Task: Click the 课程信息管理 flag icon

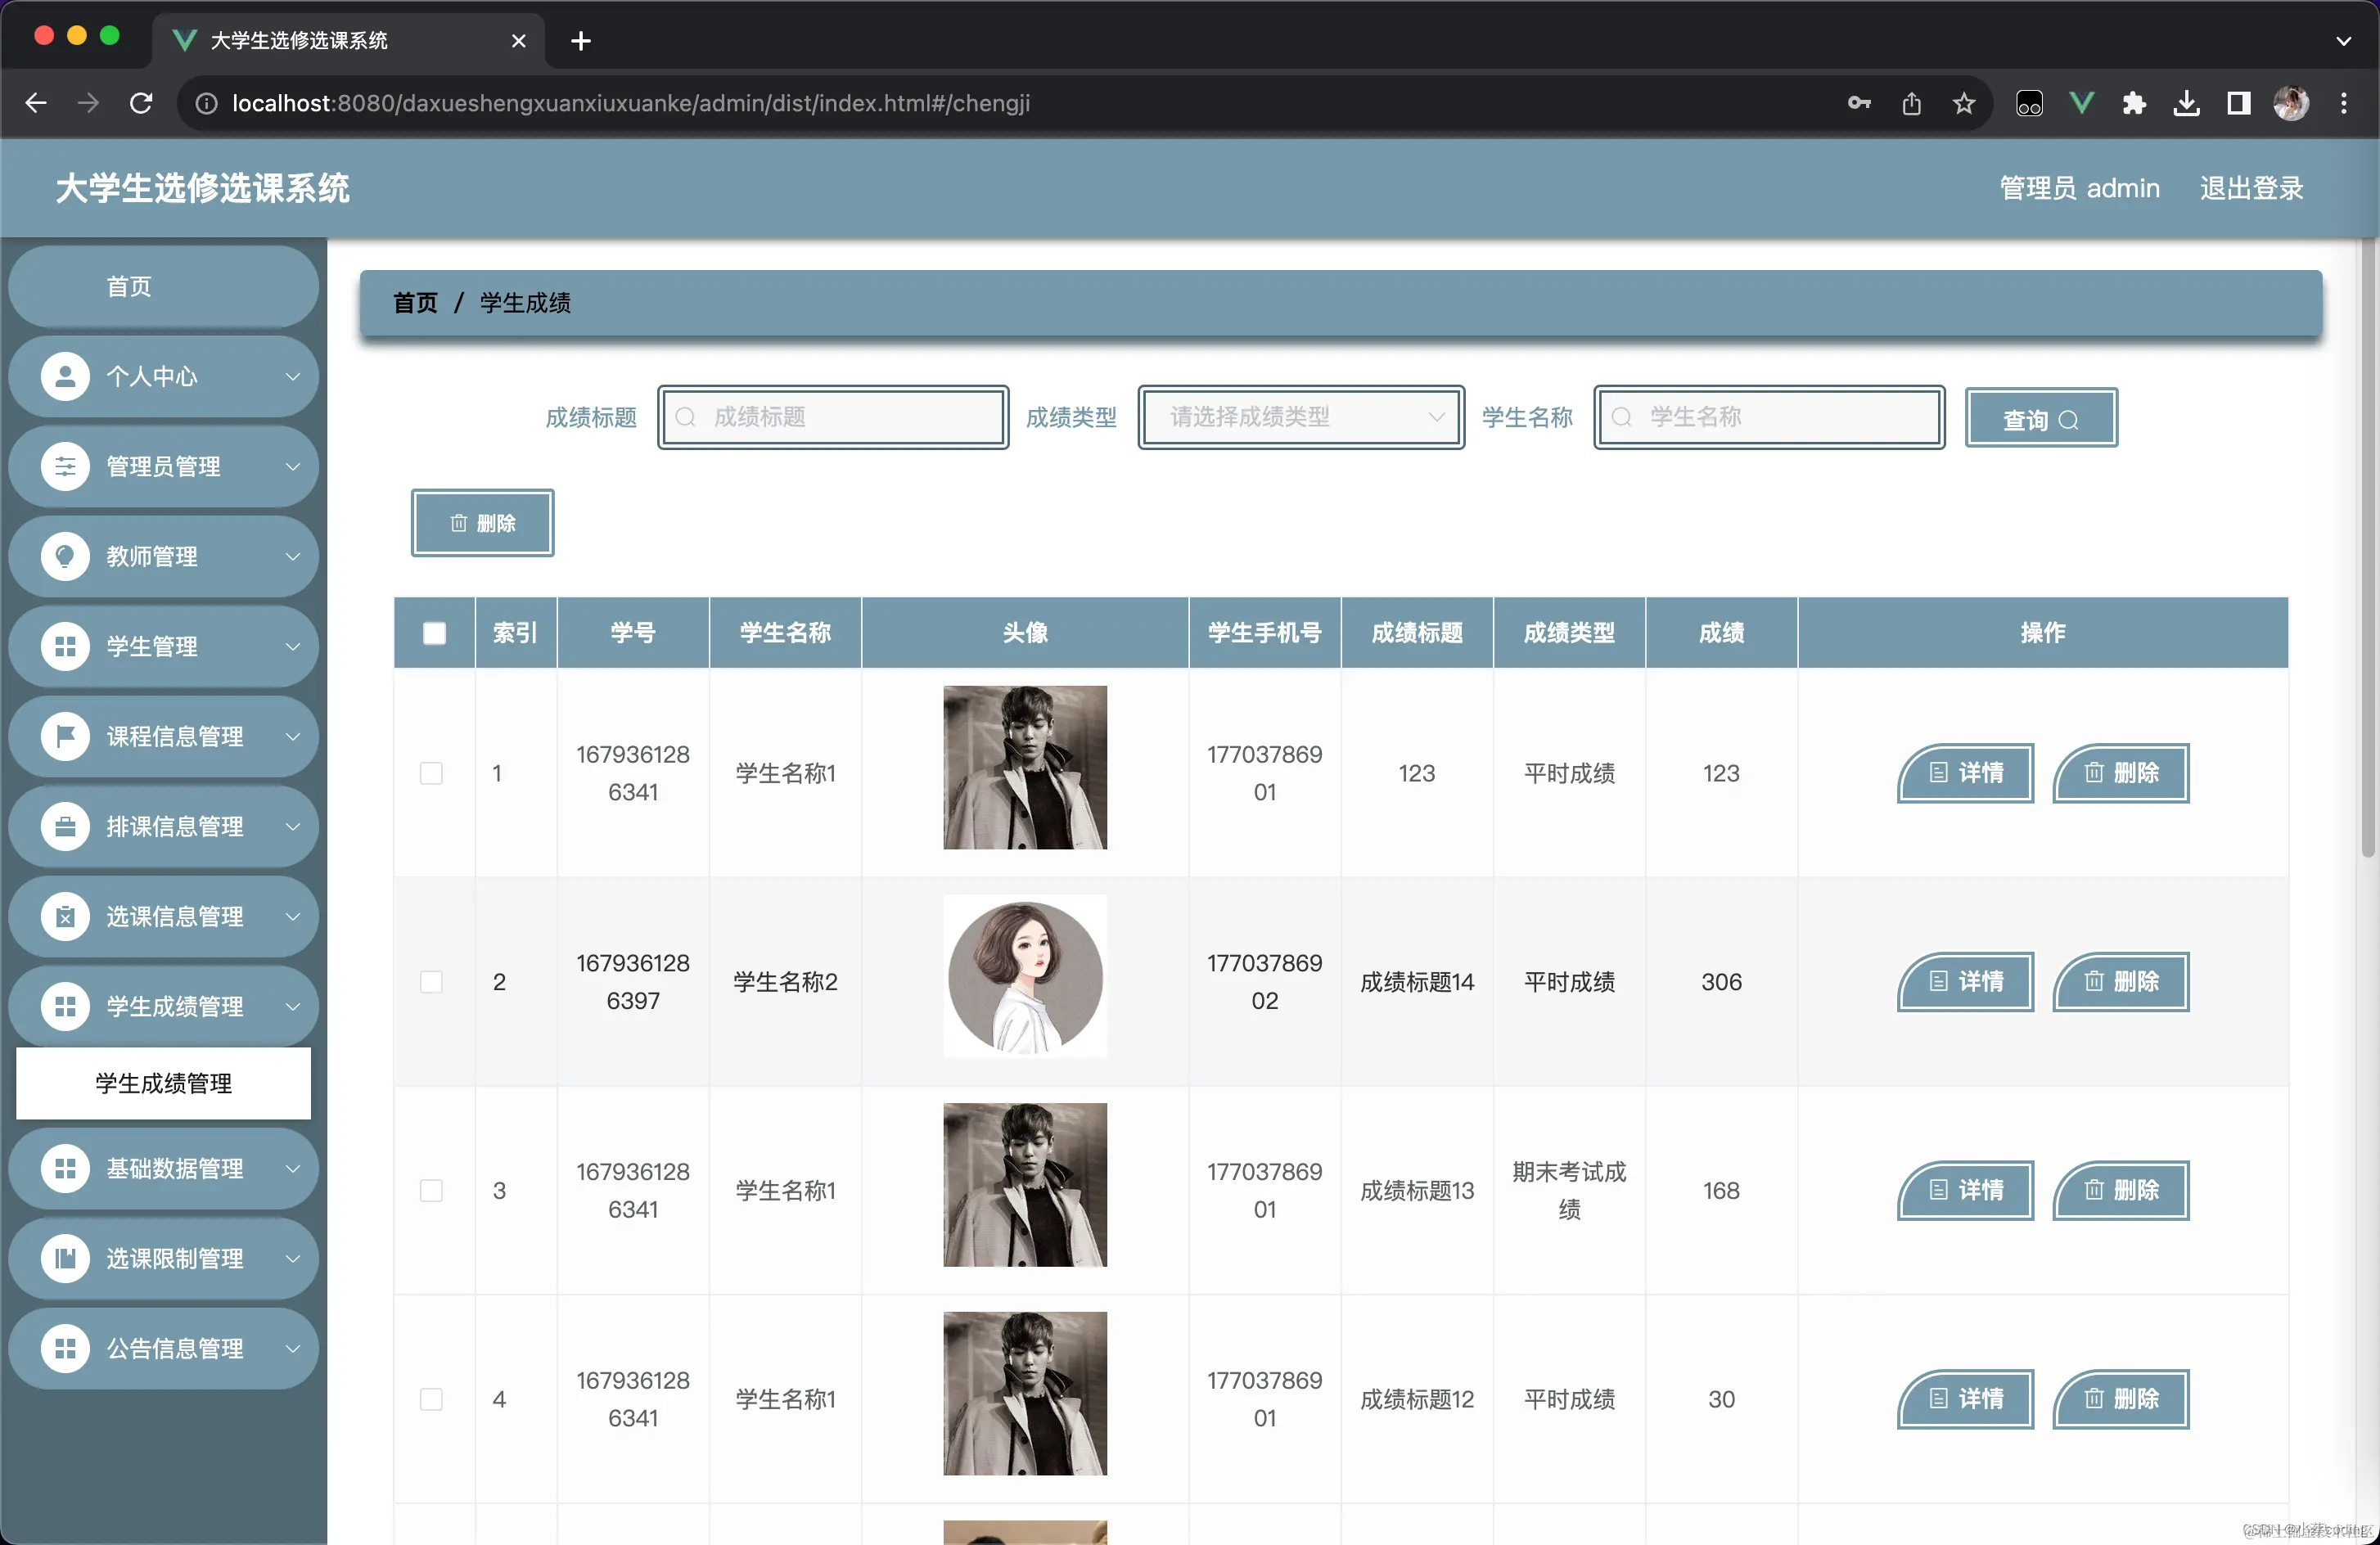Action: tap(65, 737)
